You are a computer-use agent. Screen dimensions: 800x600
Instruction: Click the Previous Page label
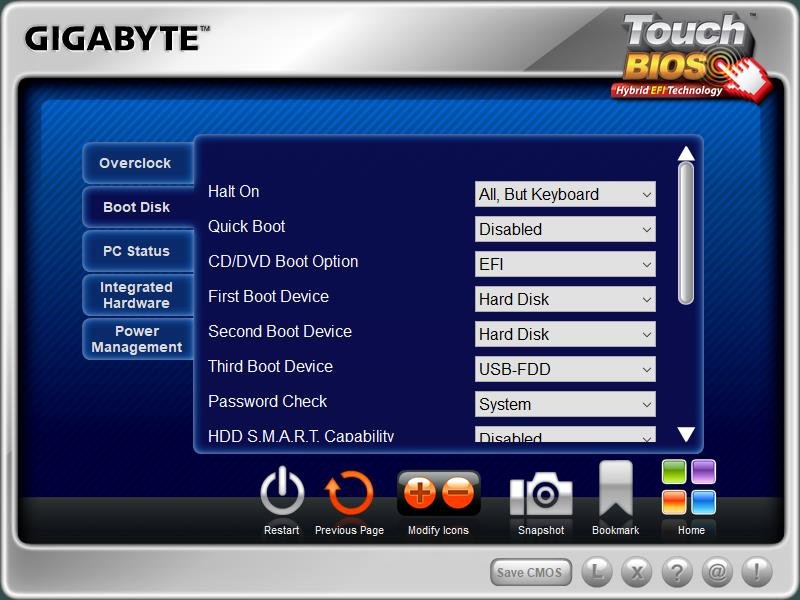(349, 530)
